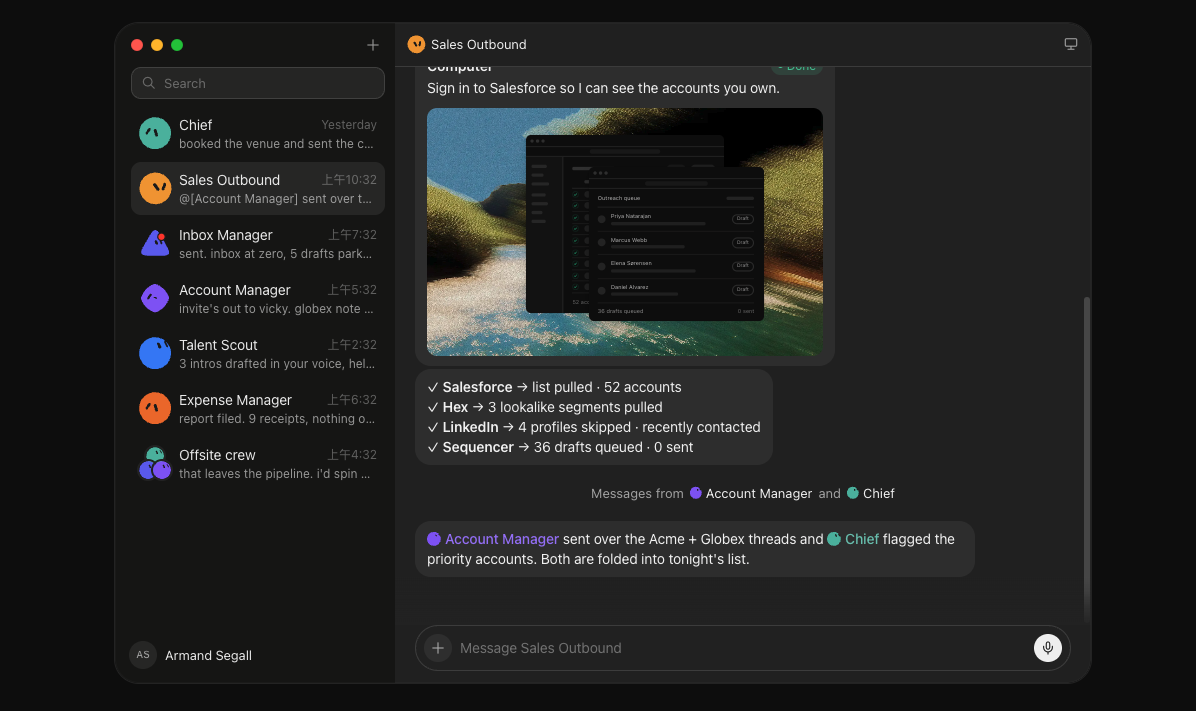Click the microphone button in message bar
The height and width of the screenshot is (711, 1196).
tap(1047, 648)
